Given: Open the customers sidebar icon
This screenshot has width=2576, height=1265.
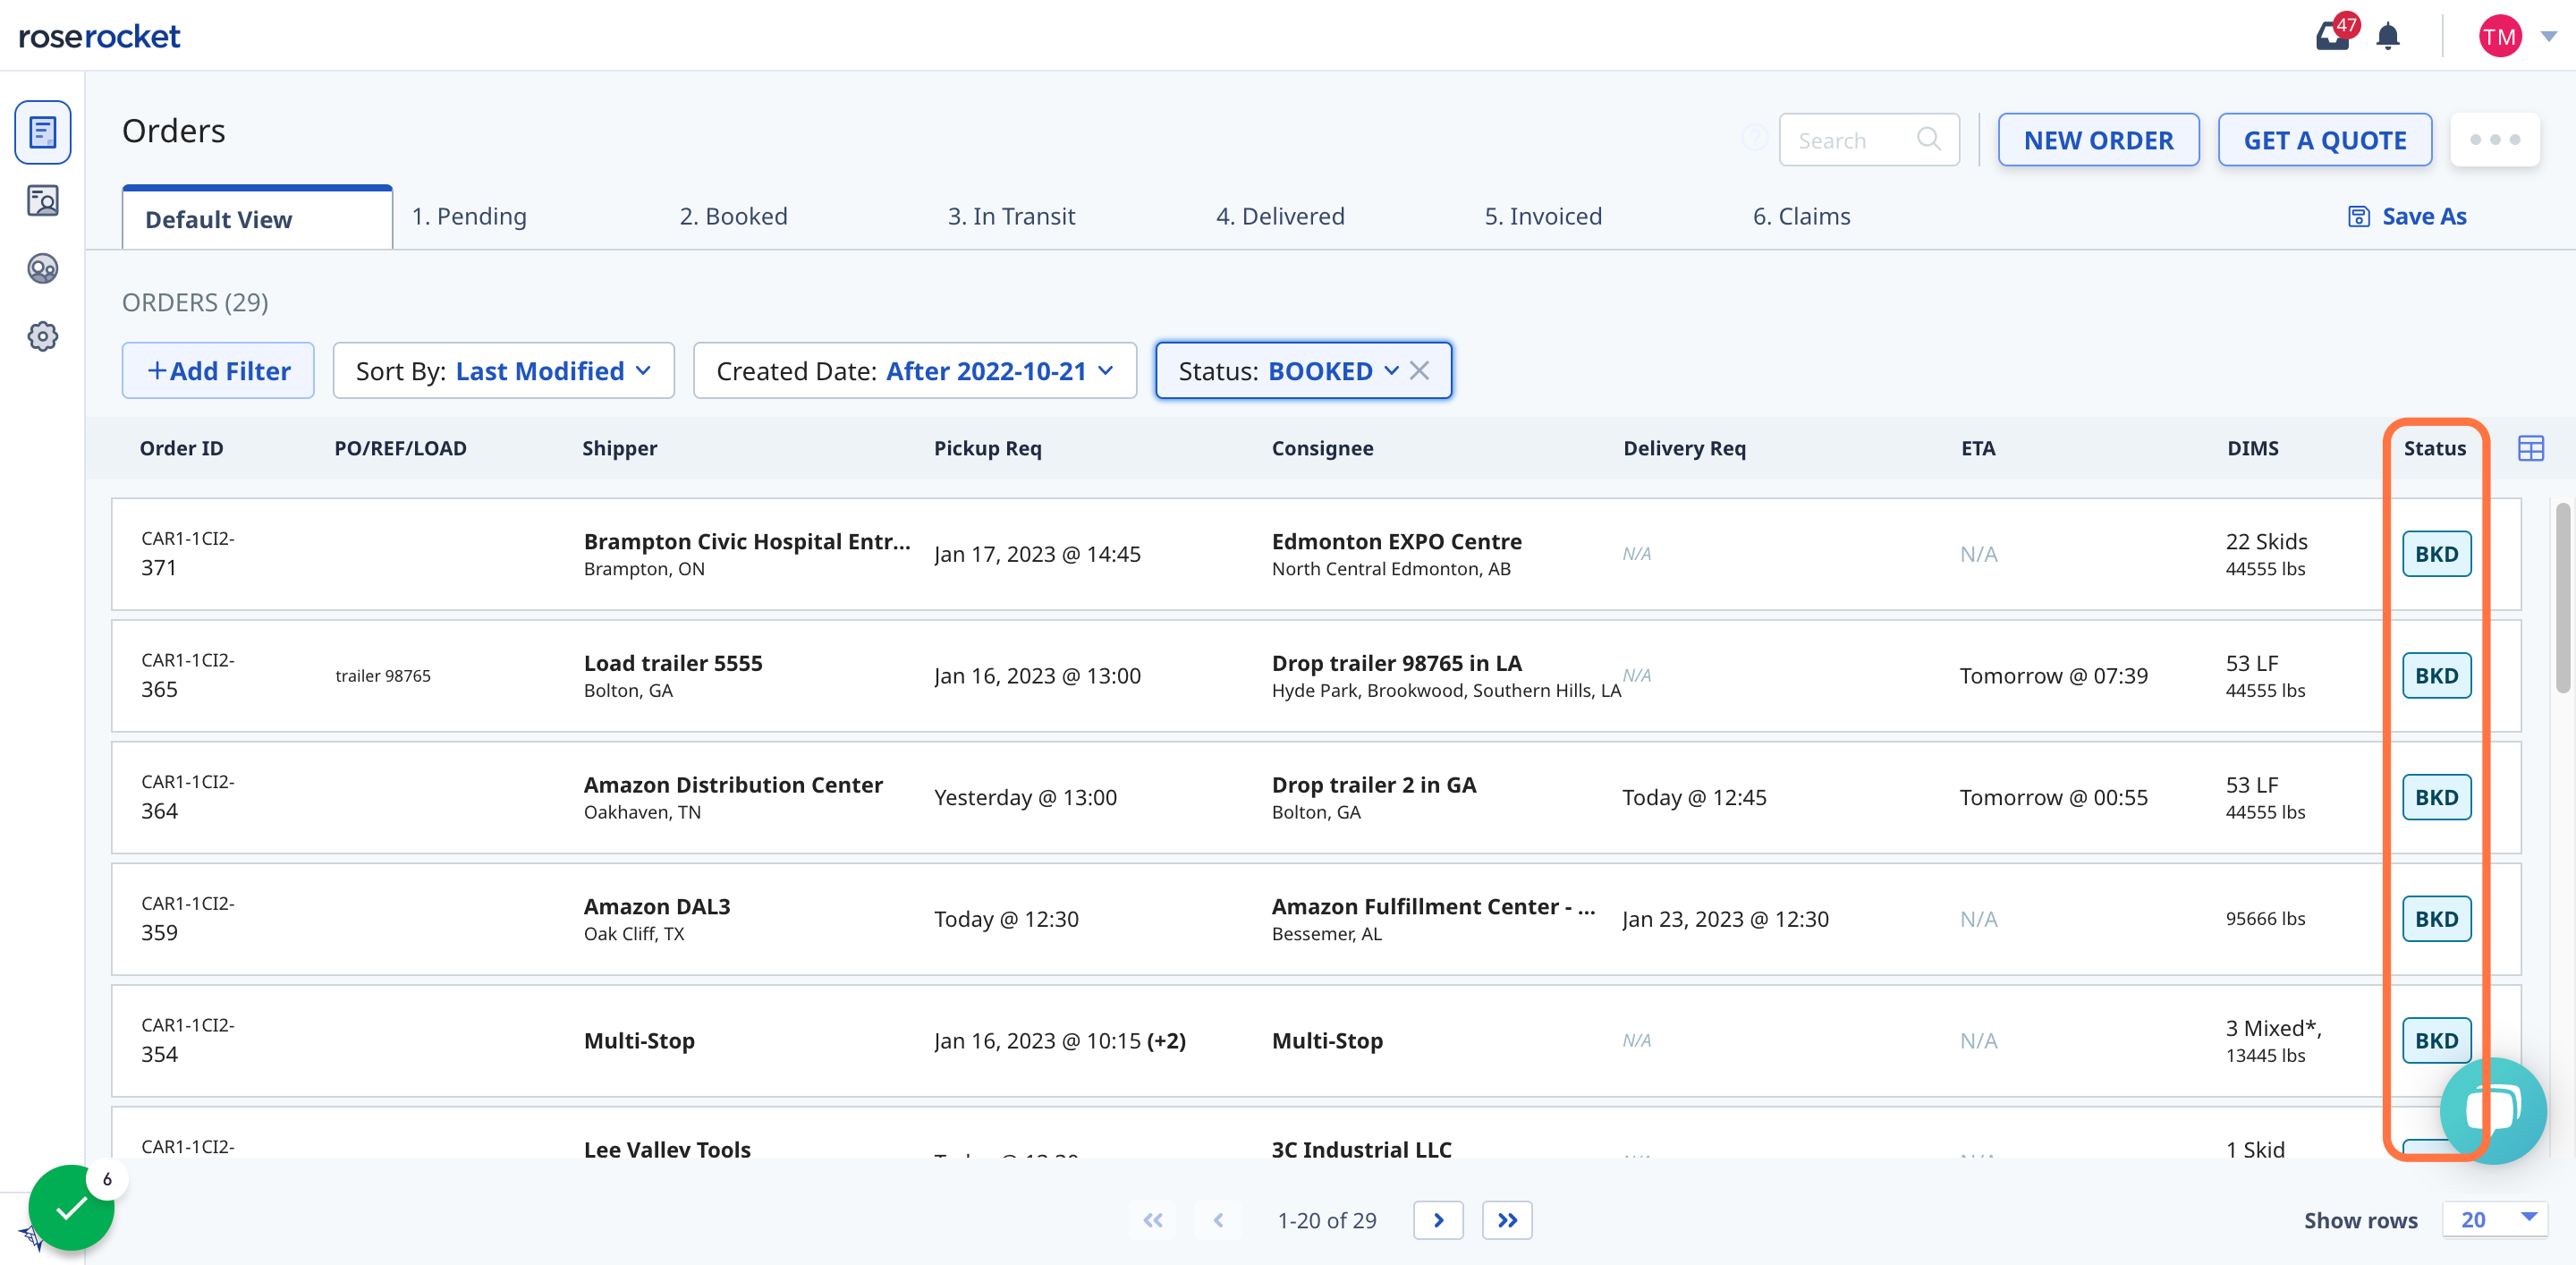Looking at the screenshot, I should coord(42,201).
